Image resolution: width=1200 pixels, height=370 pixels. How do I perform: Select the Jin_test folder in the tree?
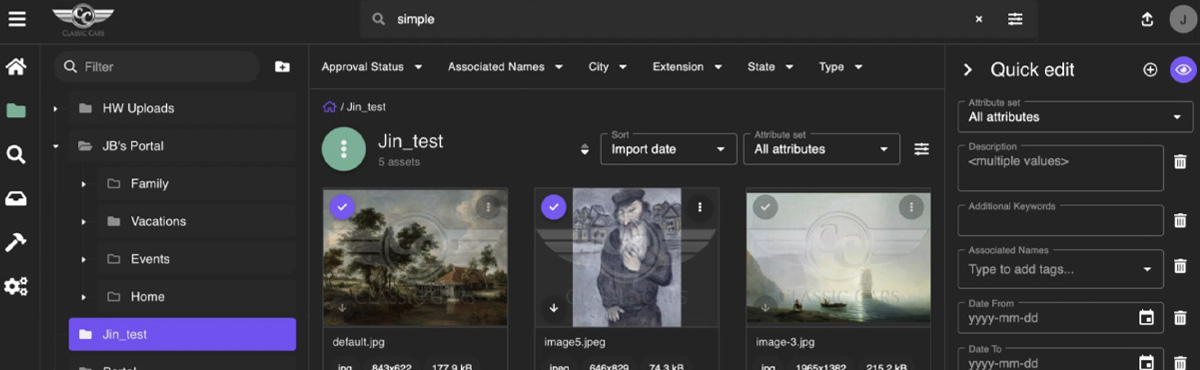182,334
